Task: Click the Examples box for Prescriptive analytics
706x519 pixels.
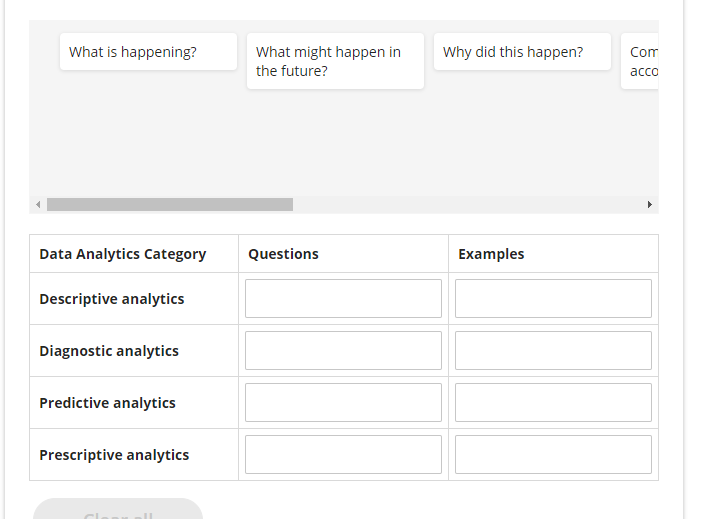Action: click(553, 455)
